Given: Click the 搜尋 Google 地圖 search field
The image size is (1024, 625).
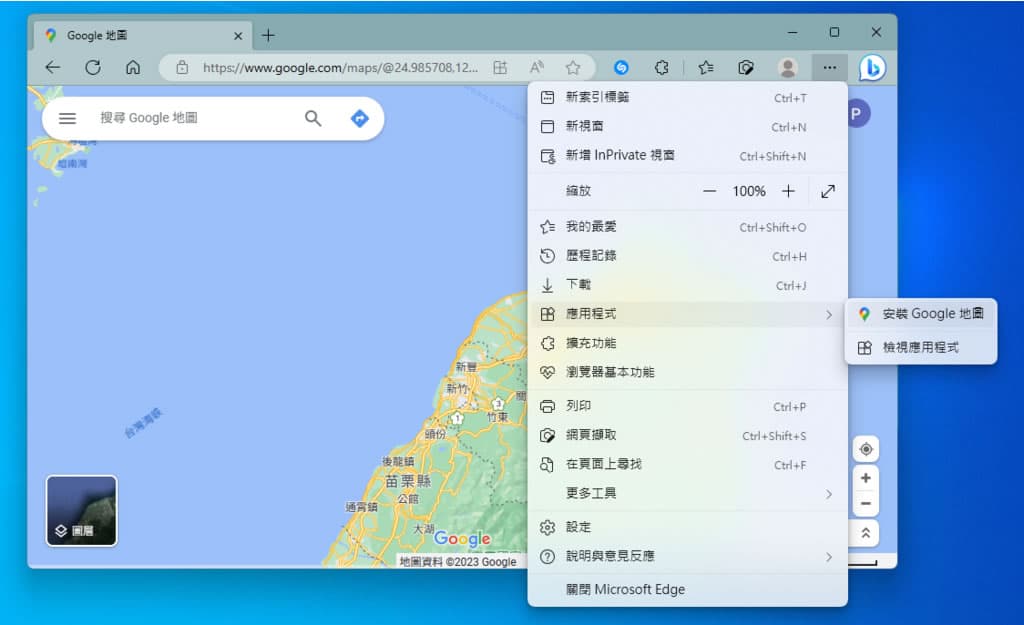Looking at the screenshot, I should 196,118.
